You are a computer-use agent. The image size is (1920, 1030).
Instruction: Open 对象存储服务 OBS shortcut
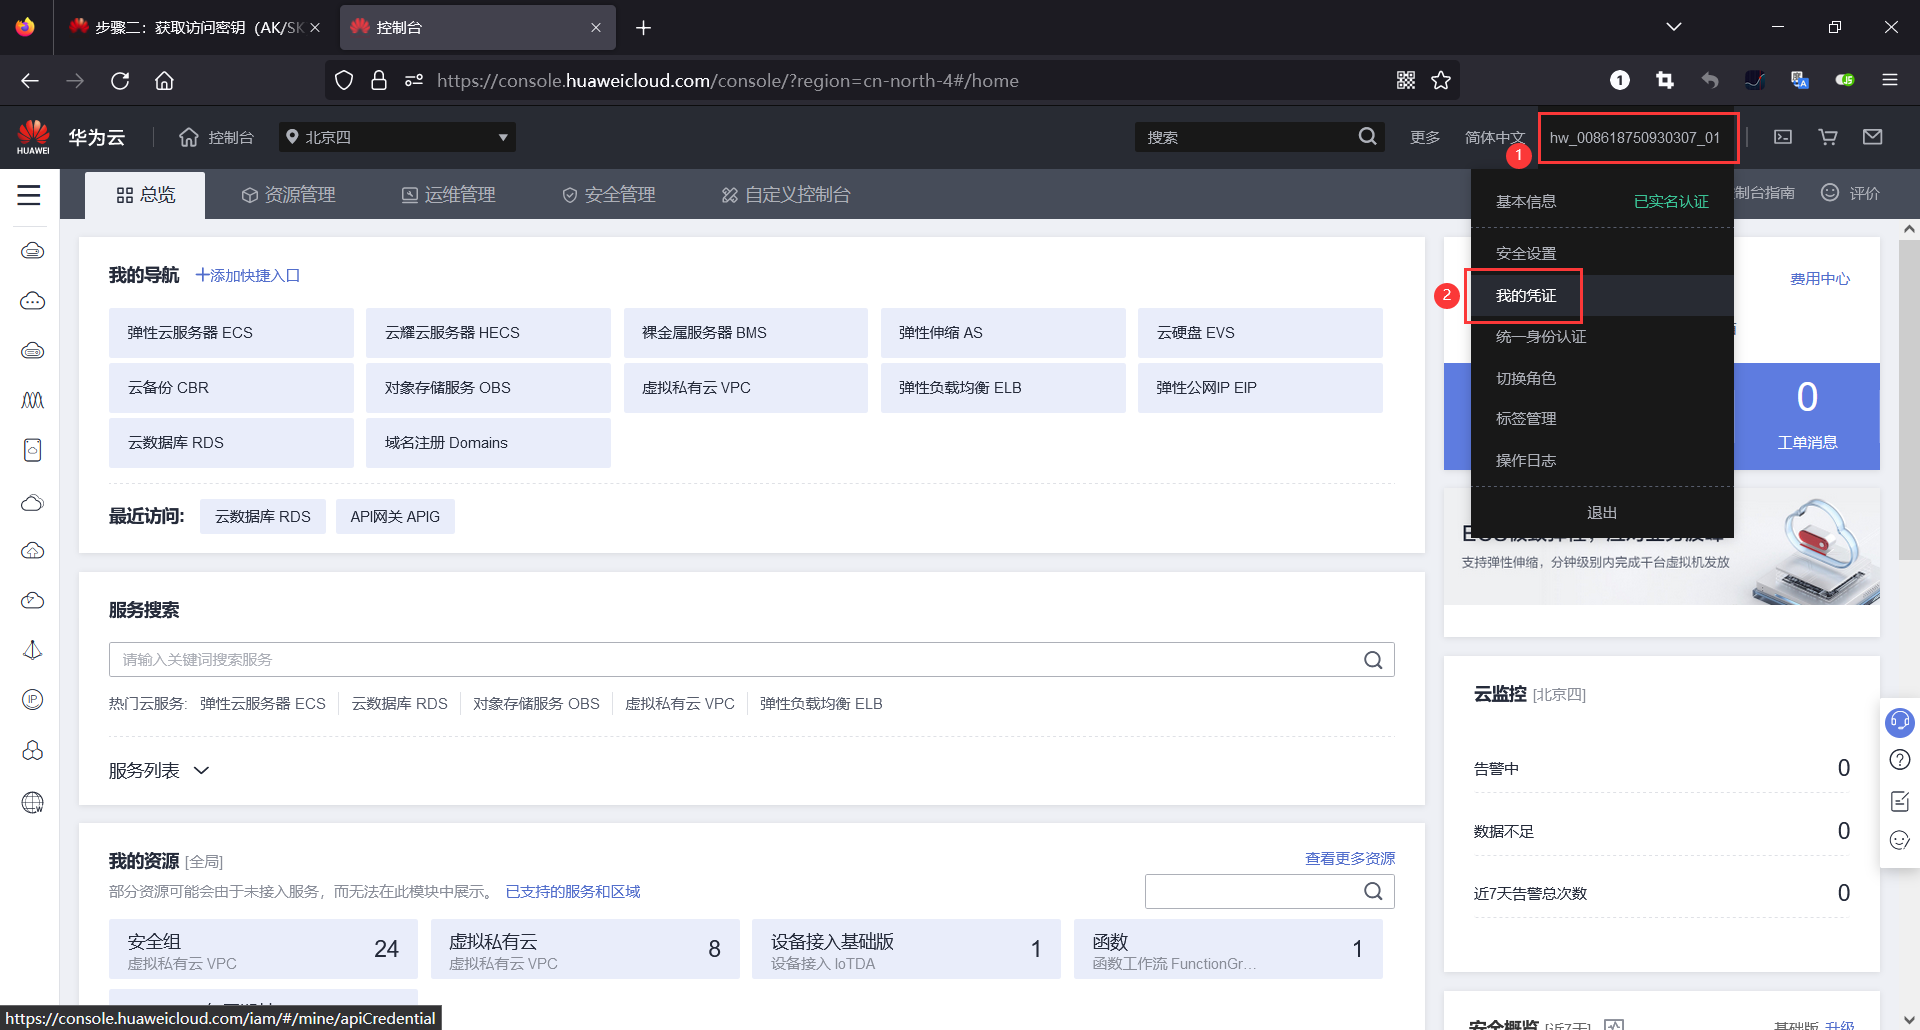(x=488, y=388)
